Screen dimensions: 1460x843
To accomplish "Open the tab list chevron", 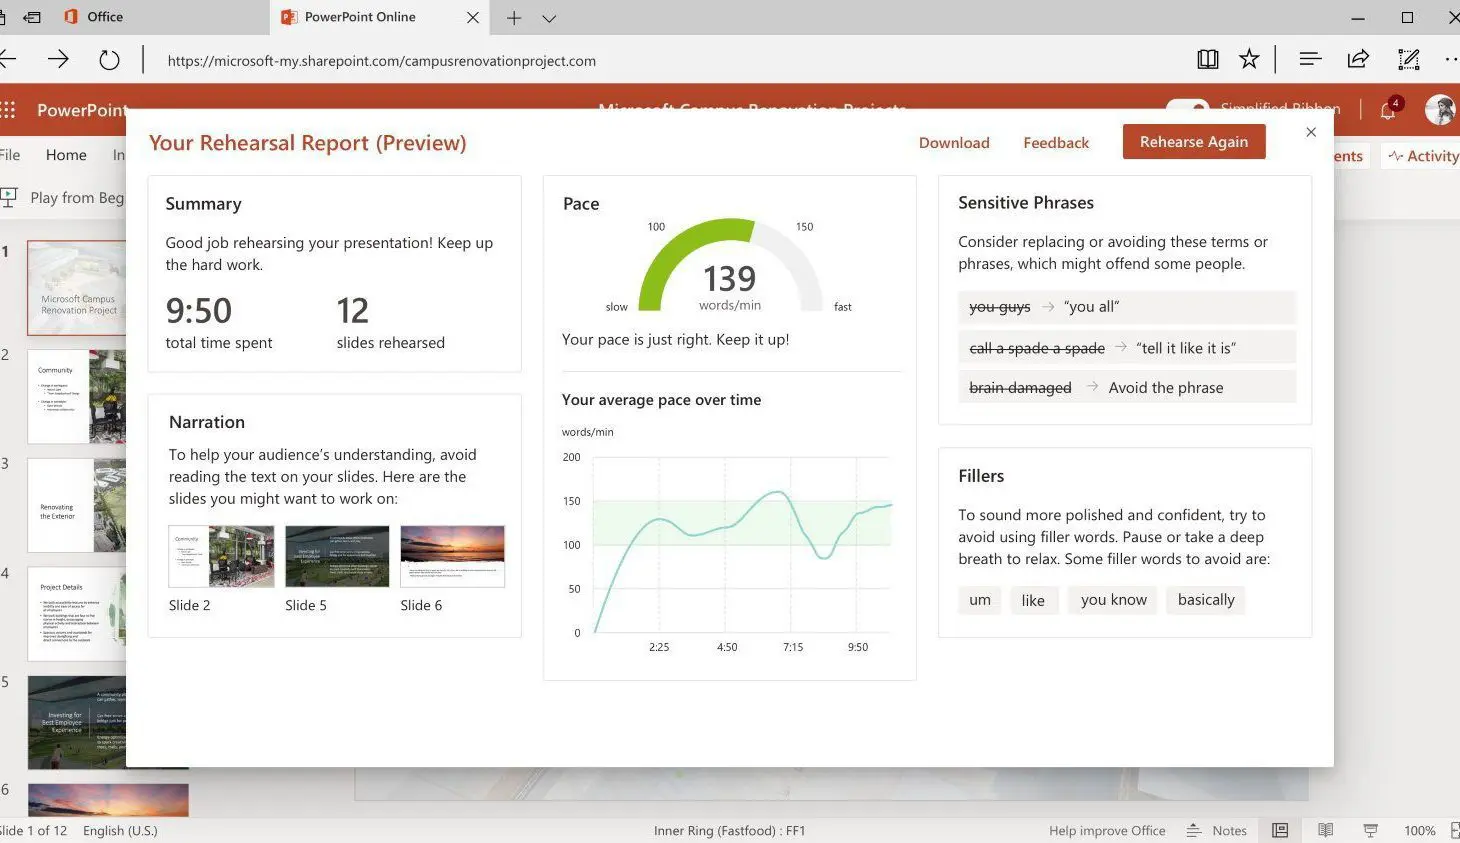I will (x=549, y=18).
